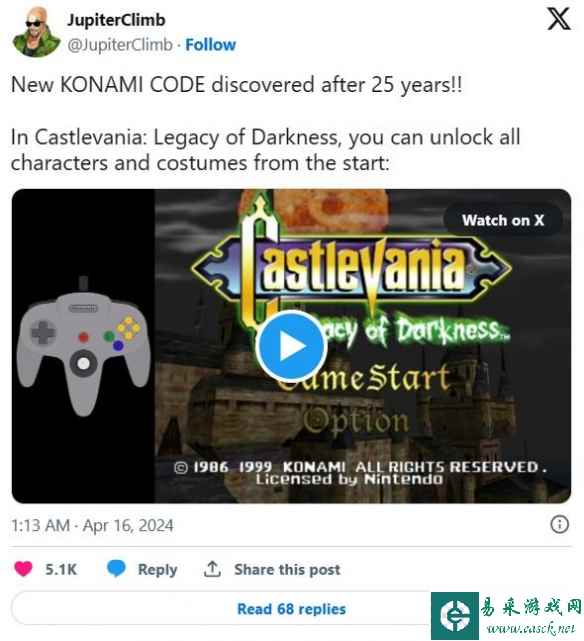Open the @JupiterClimb handle link
The height and width of the screenshot is (641, 584).
pyautogui.click(x=120, y=45)
